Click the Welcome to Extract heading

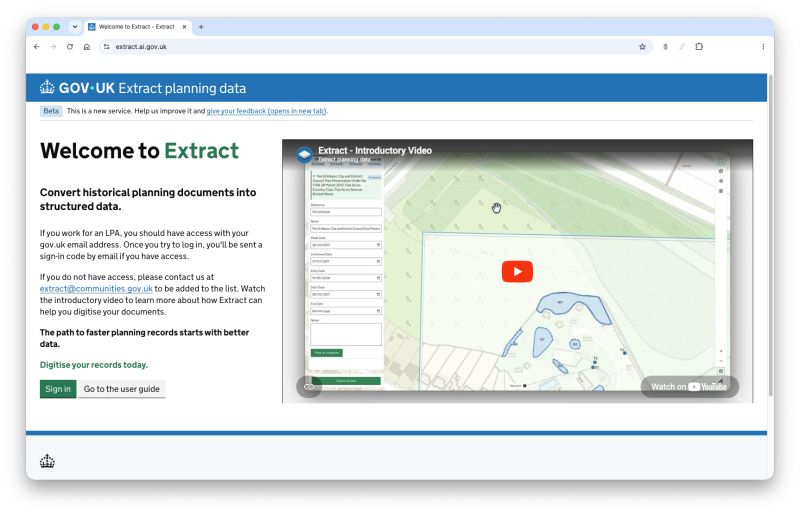pyautogui.click(x=139, y=151)
